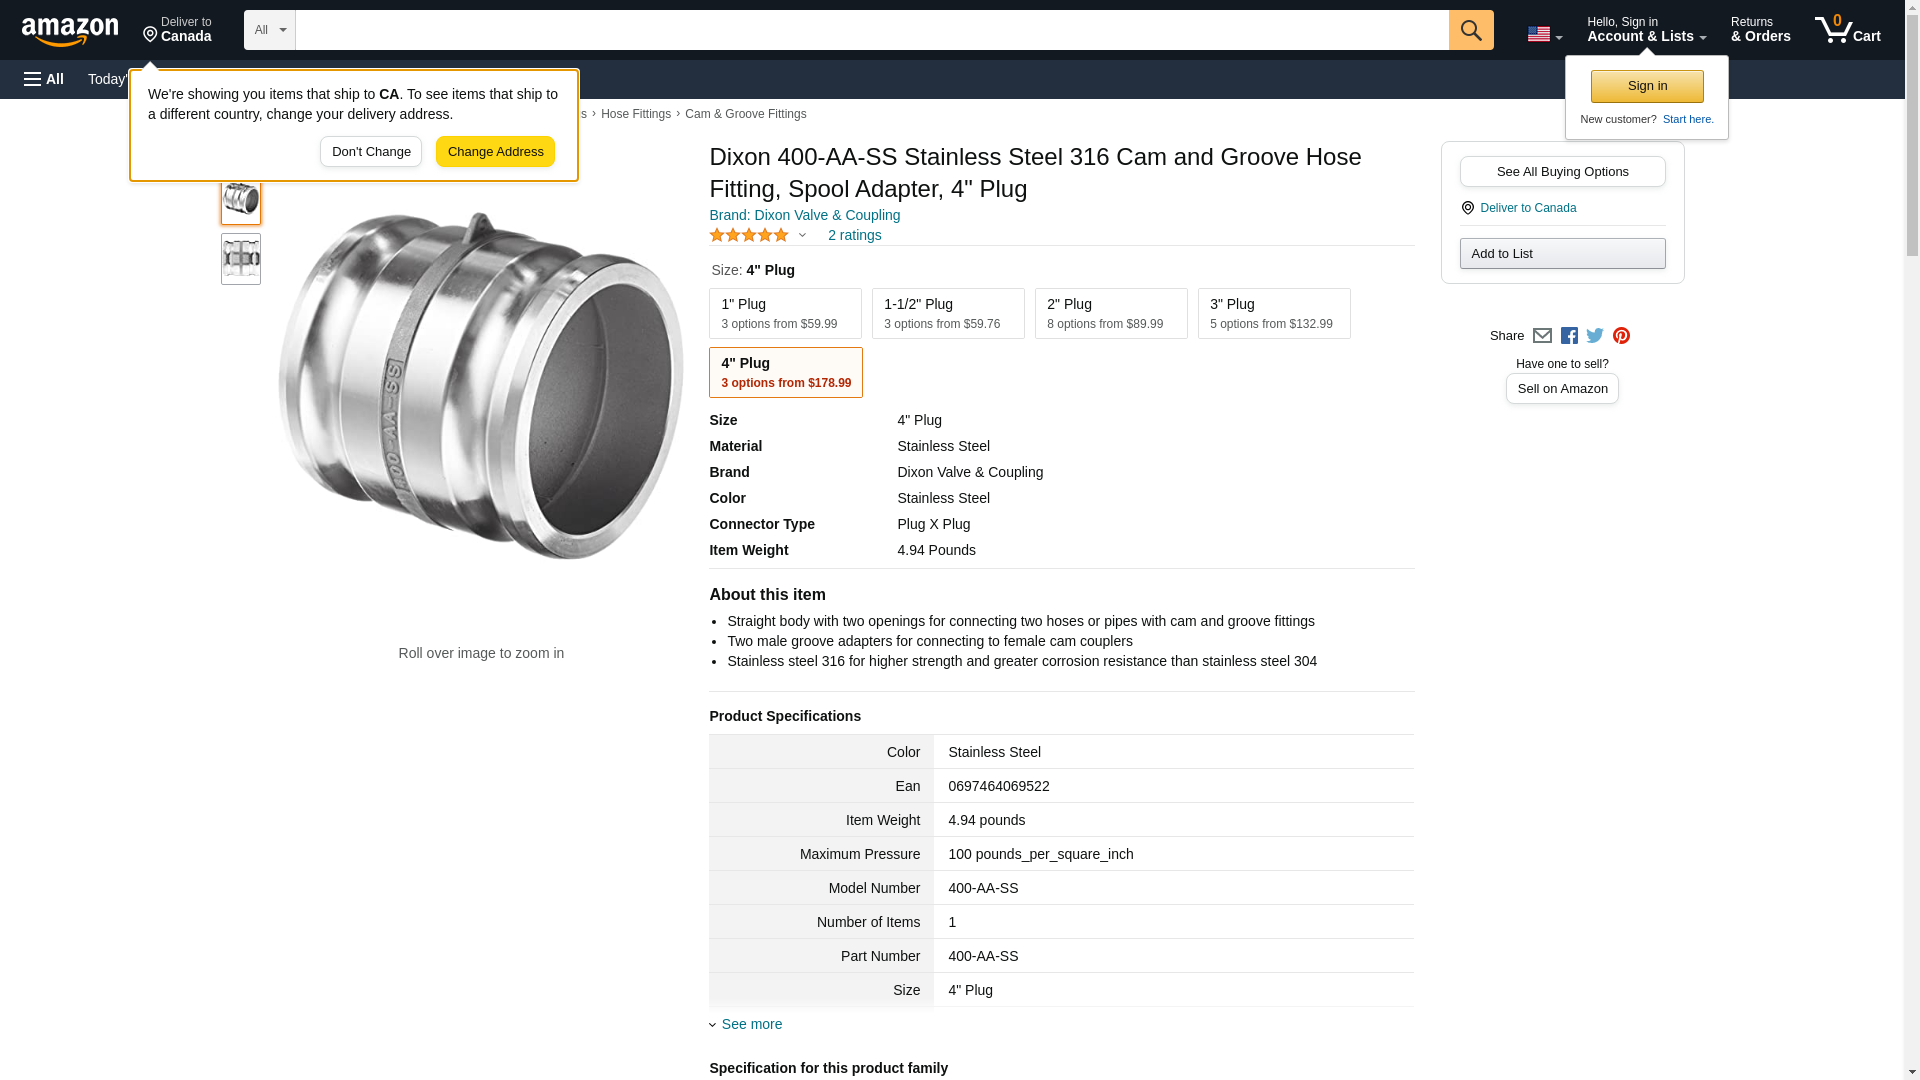Select the 3" Plug size option
Viewport: 1920px width, 1080px height.
pos(1273,314)
